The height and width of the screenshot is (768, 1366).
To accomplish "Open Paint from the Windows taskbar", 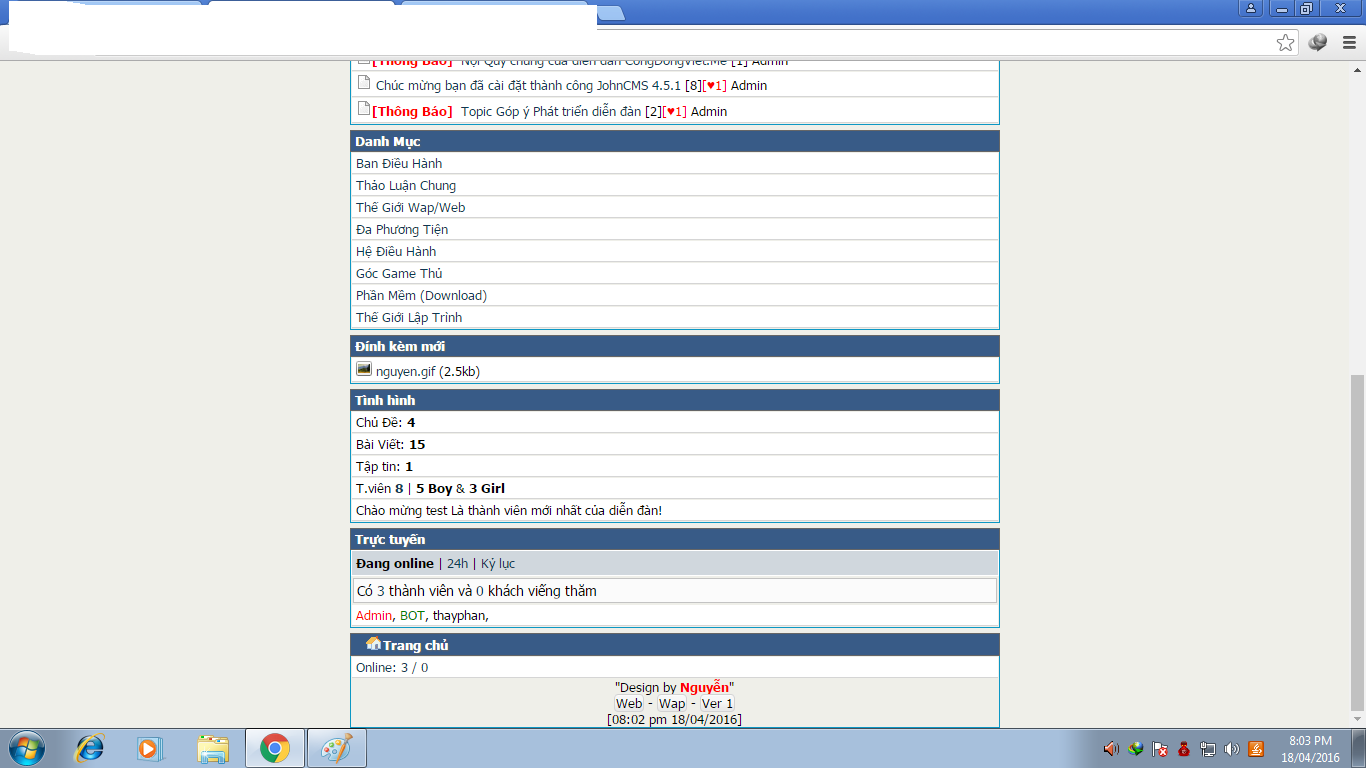I will (x=336, y=748).
